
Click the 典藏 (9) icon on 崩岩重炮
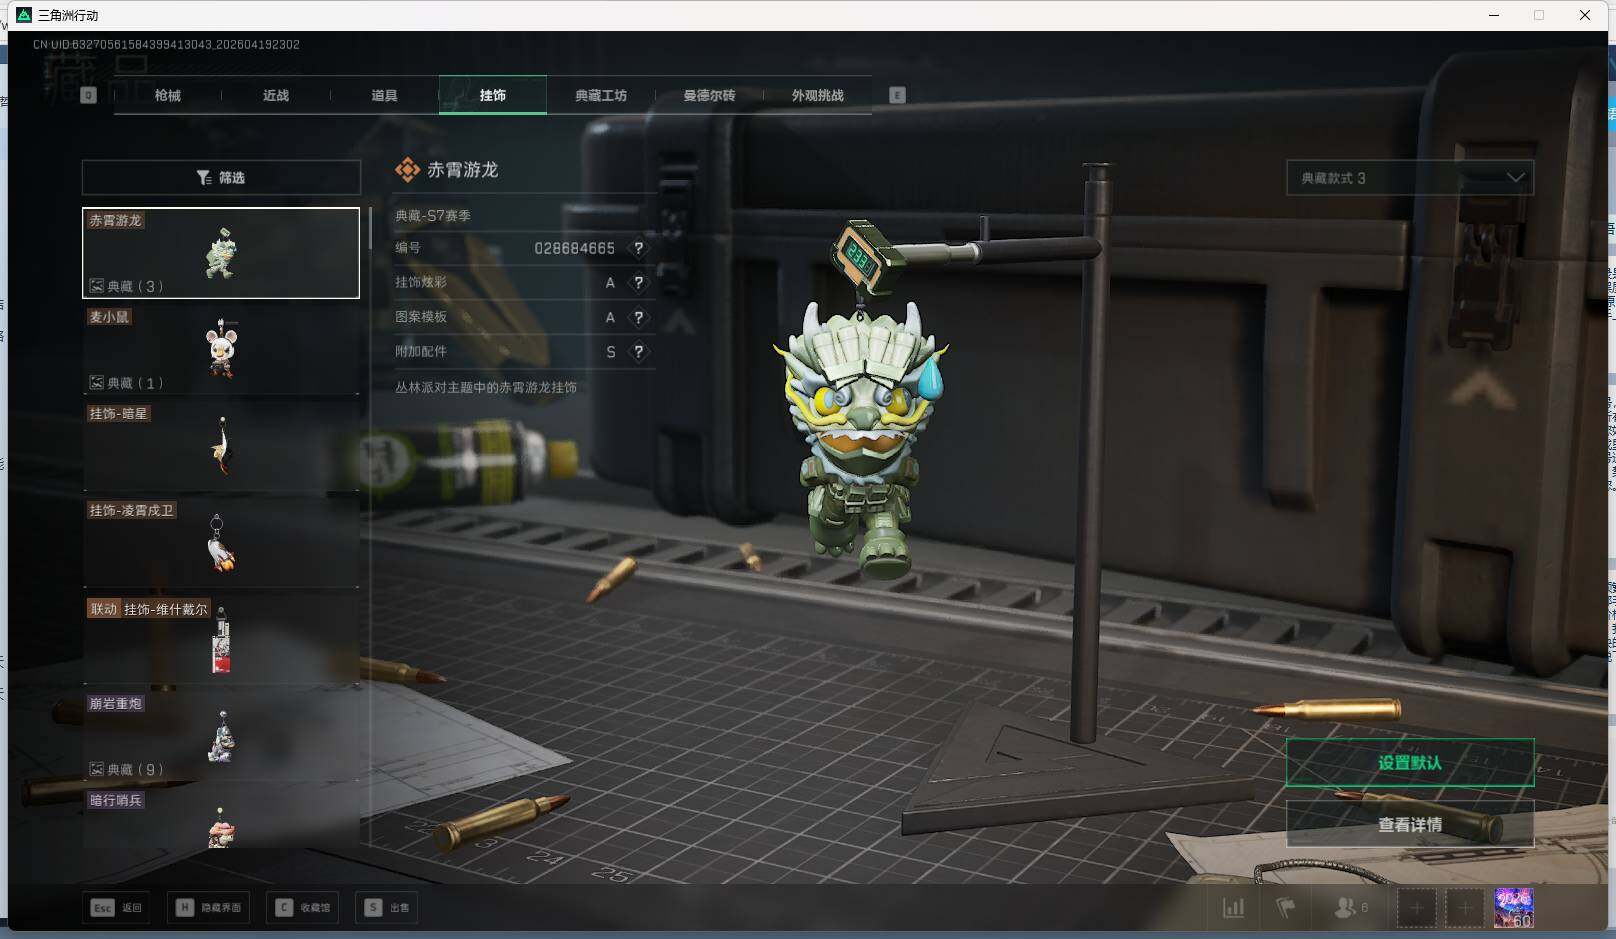[97, 769]
